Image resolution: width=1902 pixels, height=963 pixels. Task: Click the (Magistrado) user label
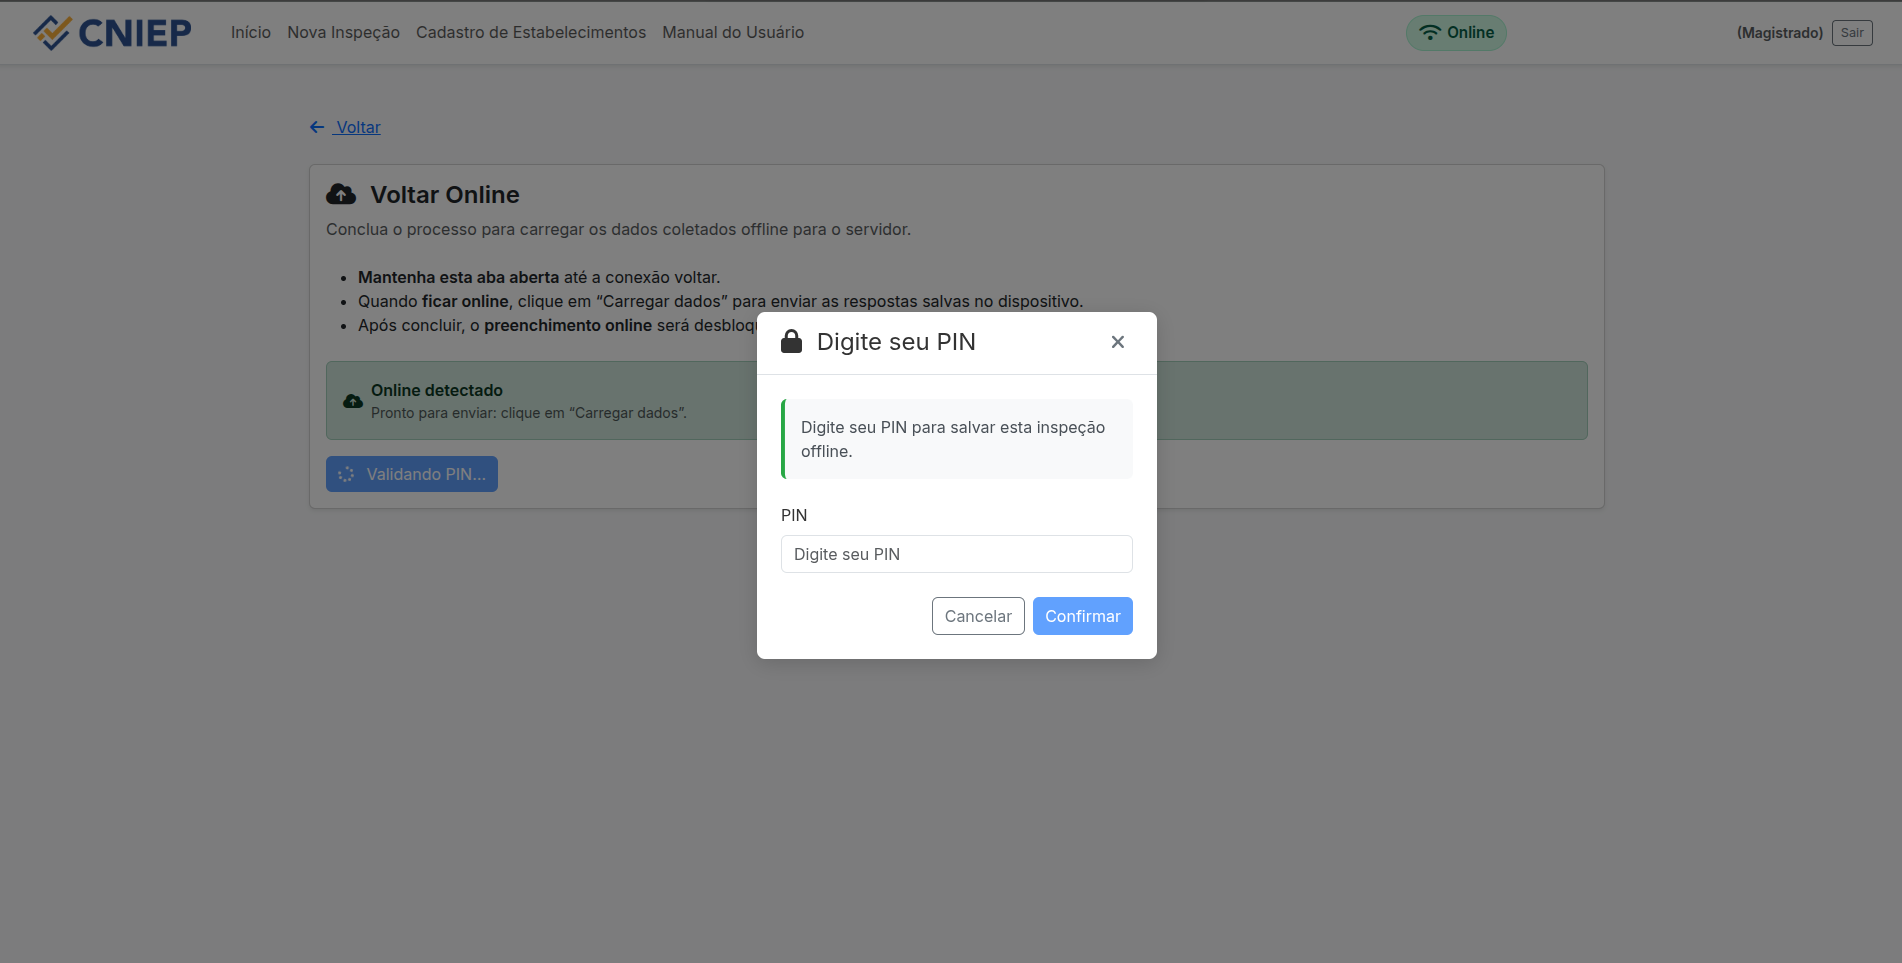pyautogui.click(x=1779, y=33)
